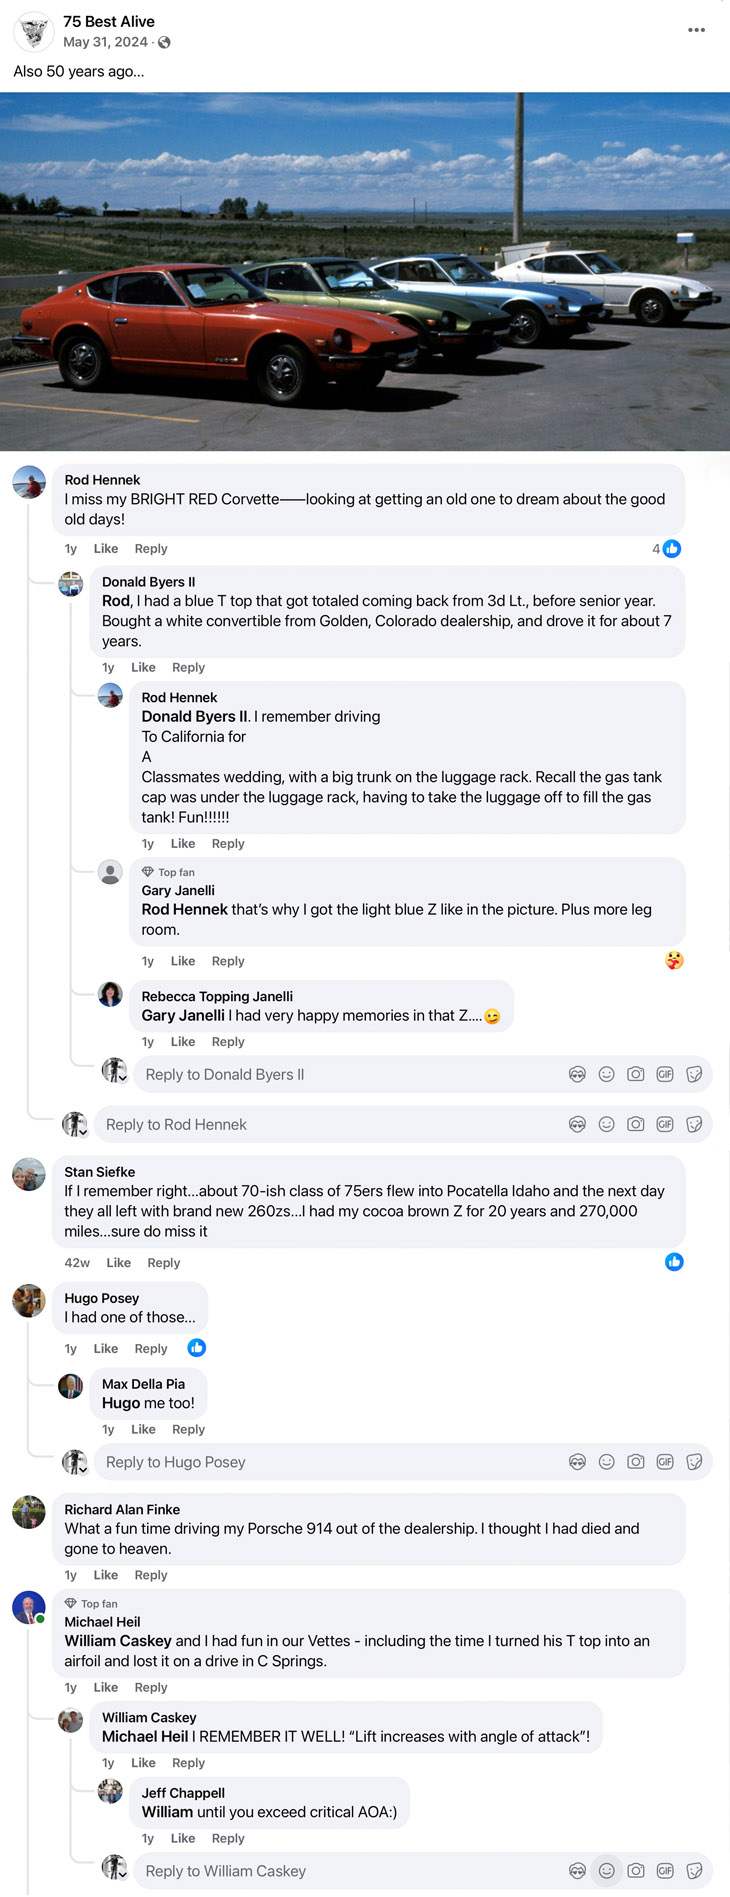This screenshot has width=730, height=1897.
Task: Click the Reply to Donald Byers II text field
Action: (x=350, y=1075)
